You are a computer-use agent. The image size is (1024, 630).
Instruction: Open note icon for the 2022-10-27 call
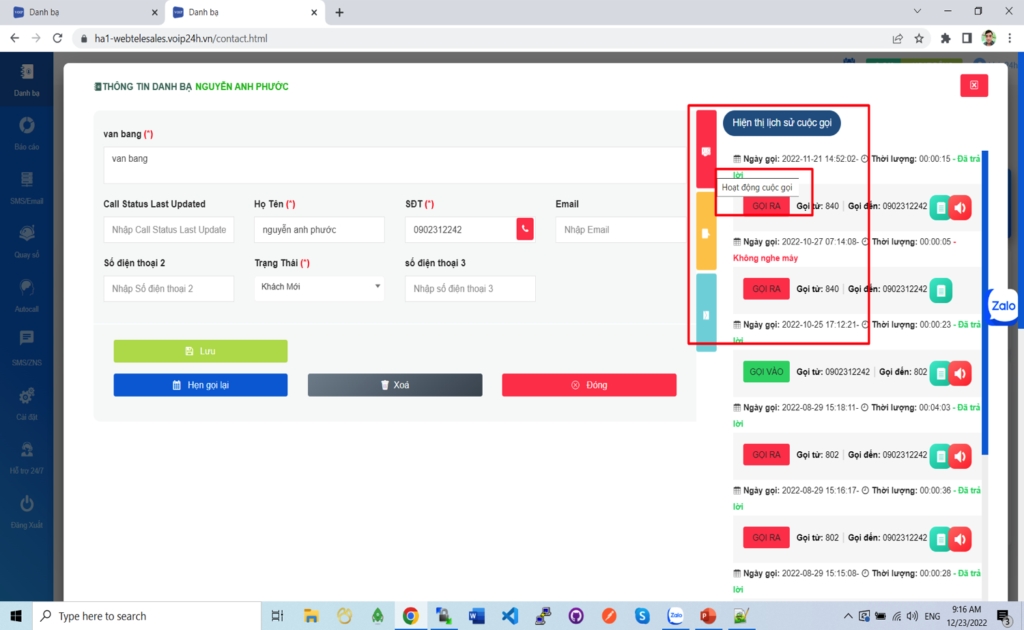(x=940, y=289)
